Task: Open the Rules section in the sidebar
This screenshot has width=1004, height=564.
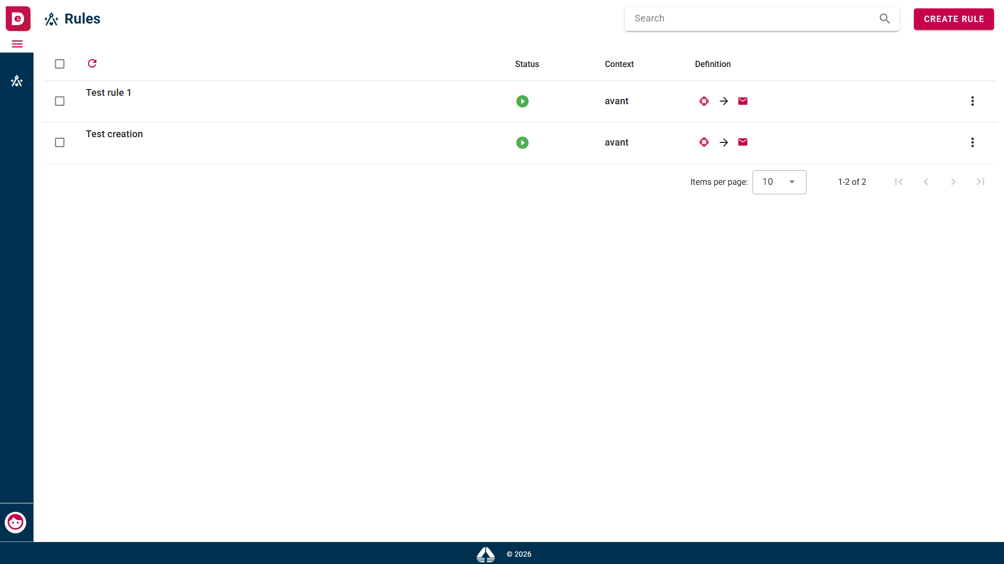Action: pyautogui.click(x=17, y=81)
